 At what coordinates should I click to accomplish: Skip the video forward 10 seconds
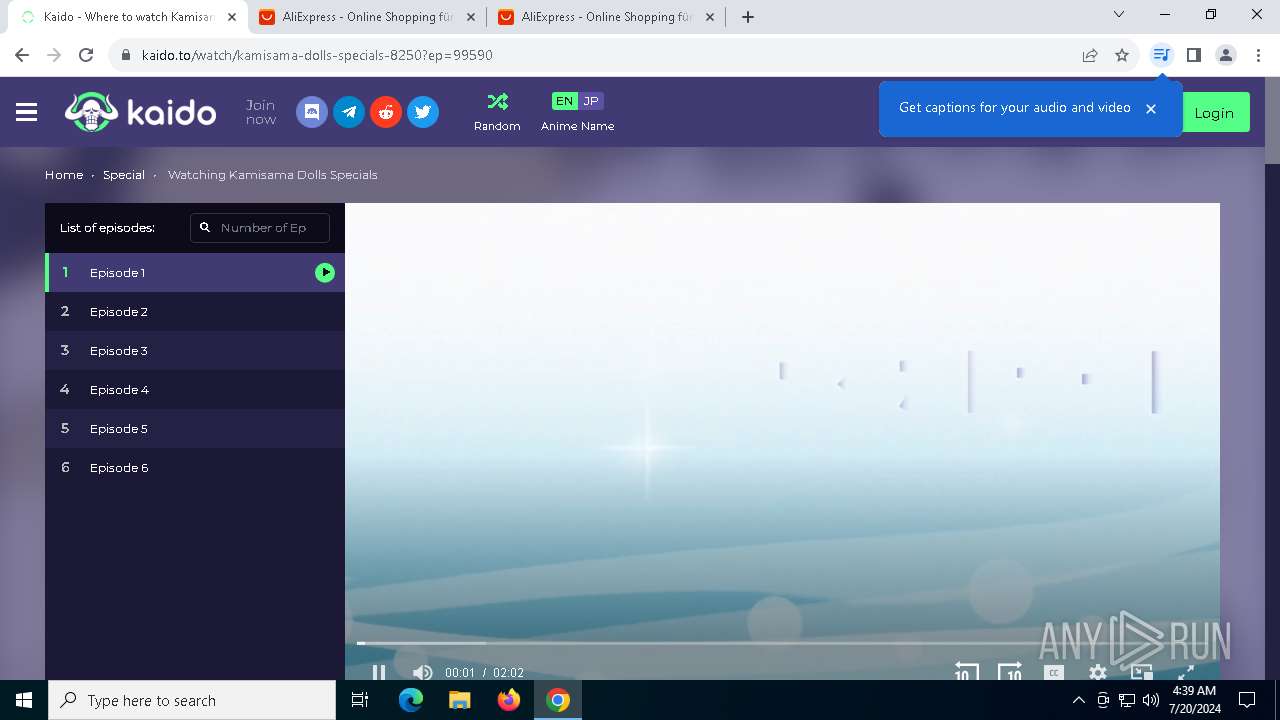point(1010,672)
